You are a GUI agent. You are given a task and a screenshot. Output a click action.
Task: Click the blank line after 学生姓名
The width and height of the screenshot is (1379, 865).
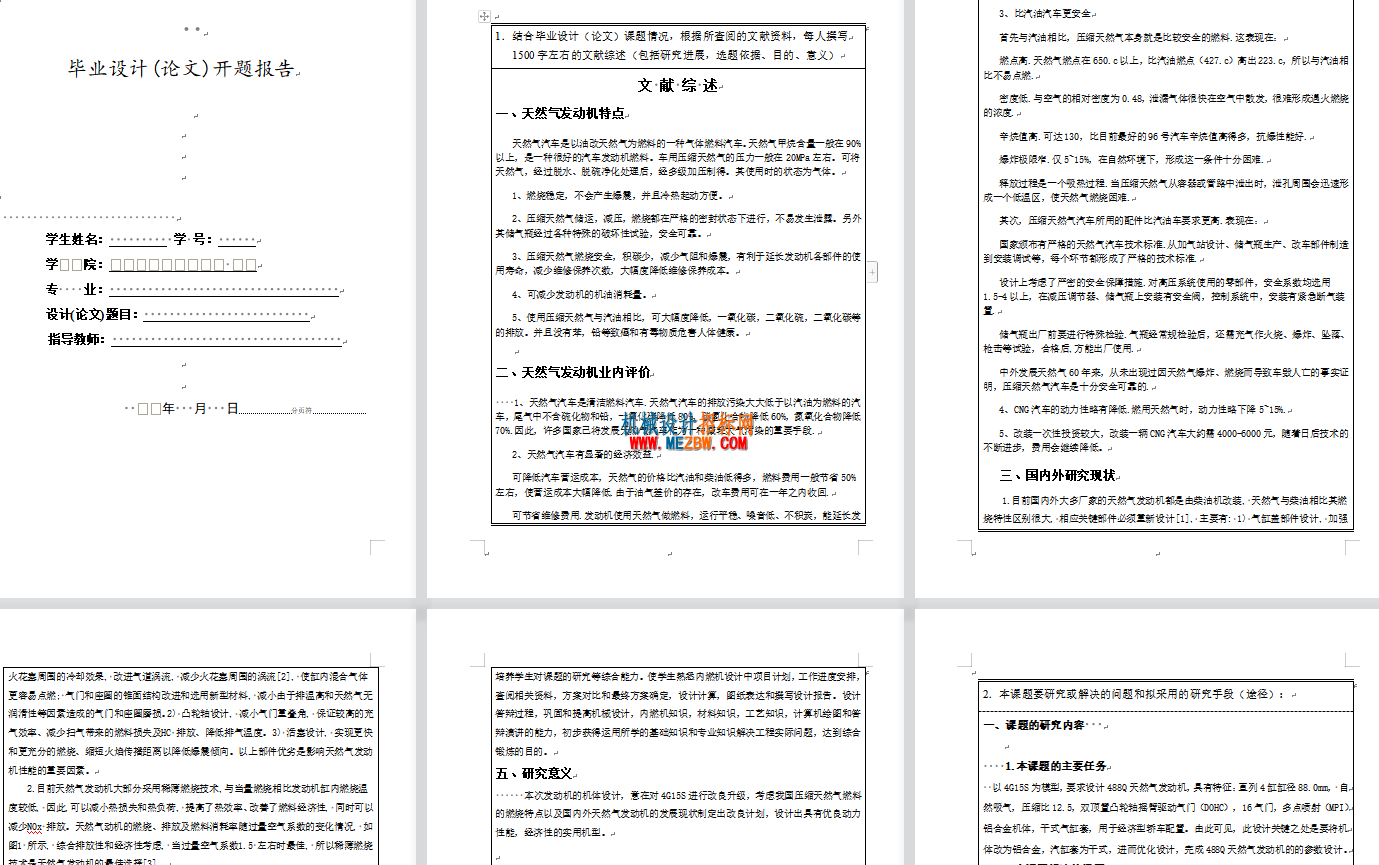pyautogui.click(x=137, y=241)
